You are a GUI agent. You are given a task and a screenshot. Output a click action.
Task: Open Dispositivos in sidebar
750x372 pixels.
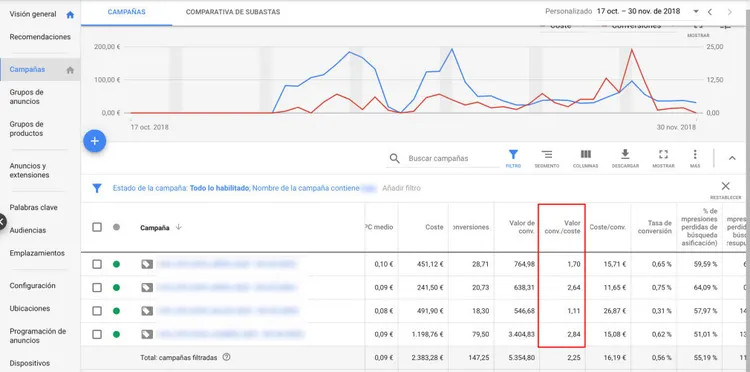coord(30,363)
